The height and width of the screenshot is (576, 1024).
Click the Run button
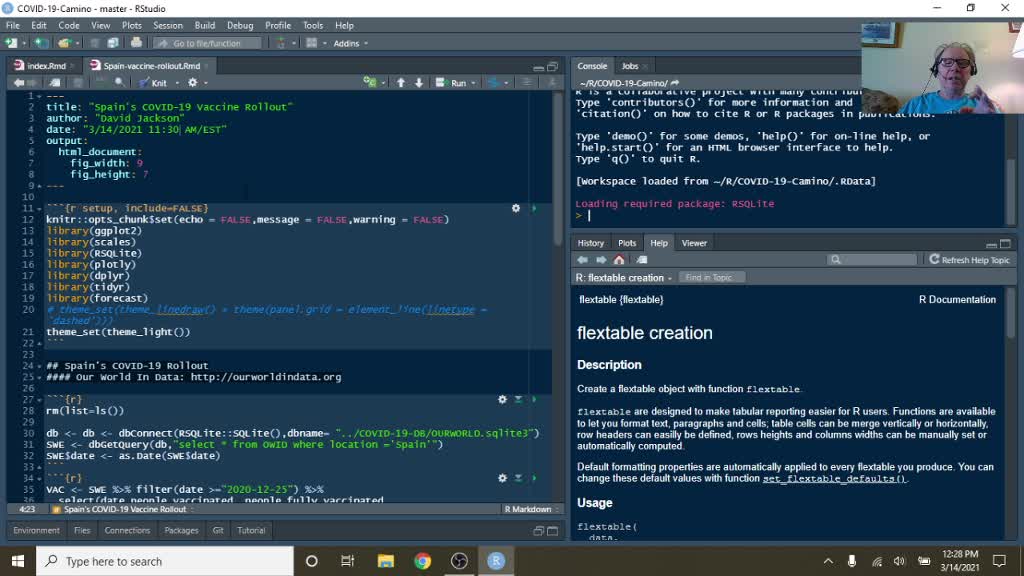pyautogui.click(x=452, y=83)
